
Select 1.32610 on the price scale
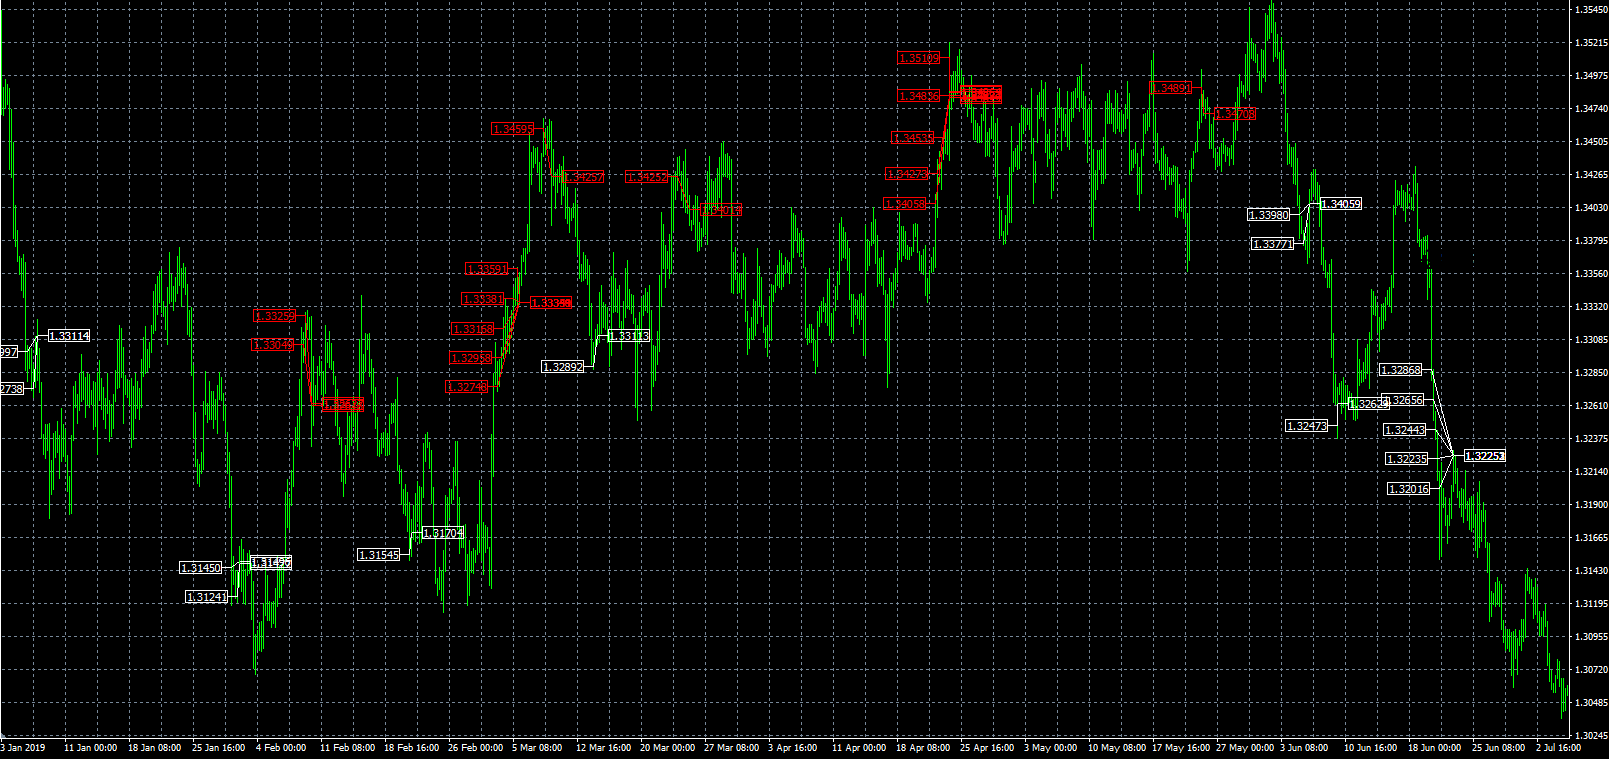[1590, 406]
